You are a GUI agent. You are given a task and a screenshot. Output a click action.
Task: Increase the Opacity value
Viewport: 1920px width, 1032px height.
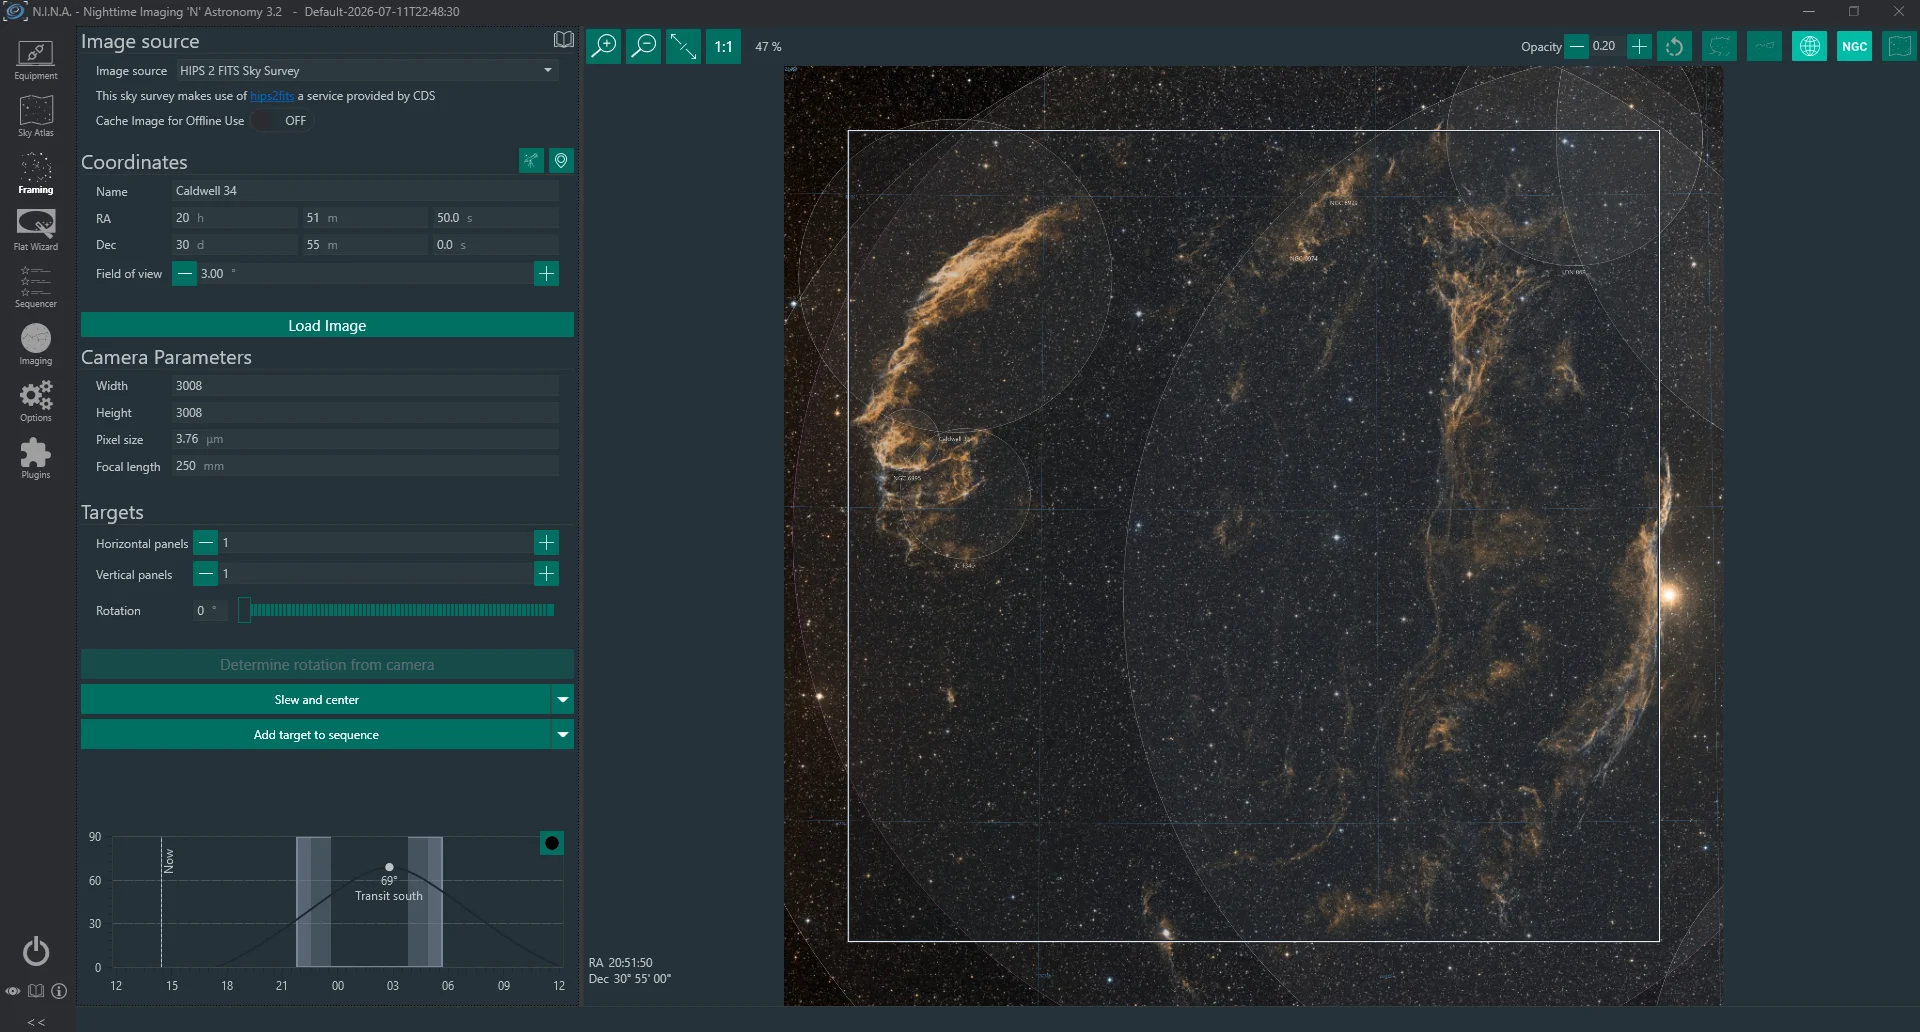pyautogui.click(x=1639, y=46)
